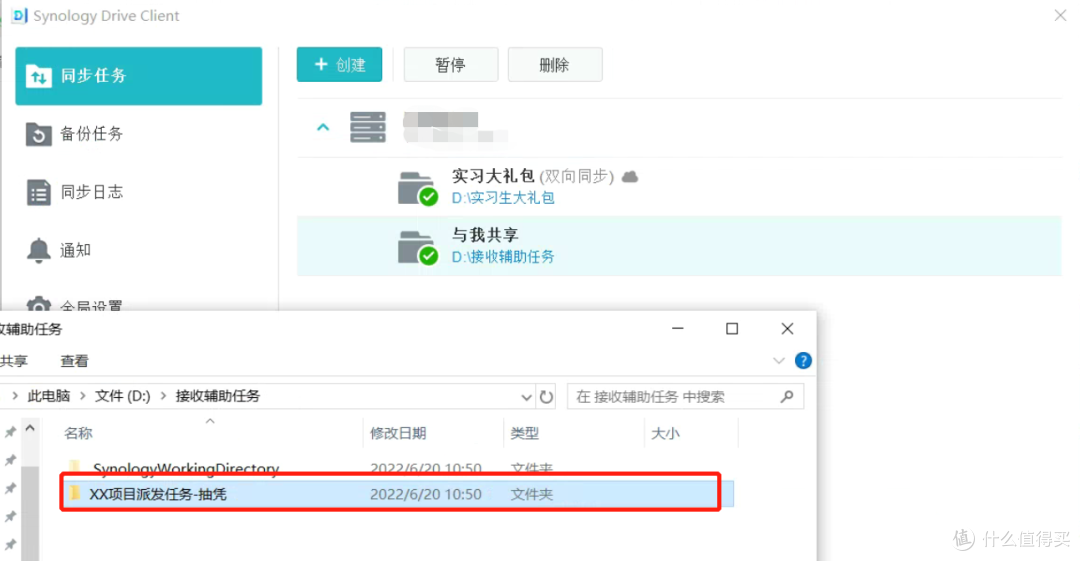Image resolution: width=1080 pixels, height=561 pixels.
Task: Select the 实习大礼包 sync task
Action: 679,187
